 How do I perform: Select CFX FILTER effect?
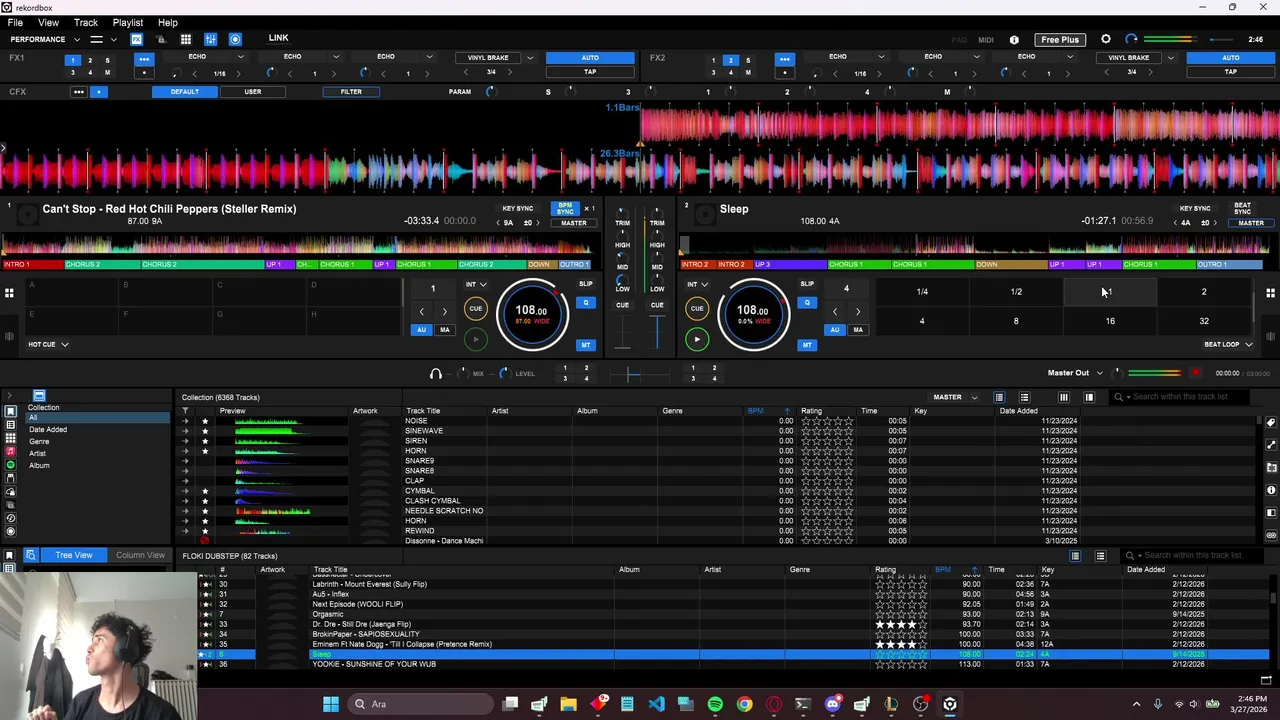(x=350, y=92)
